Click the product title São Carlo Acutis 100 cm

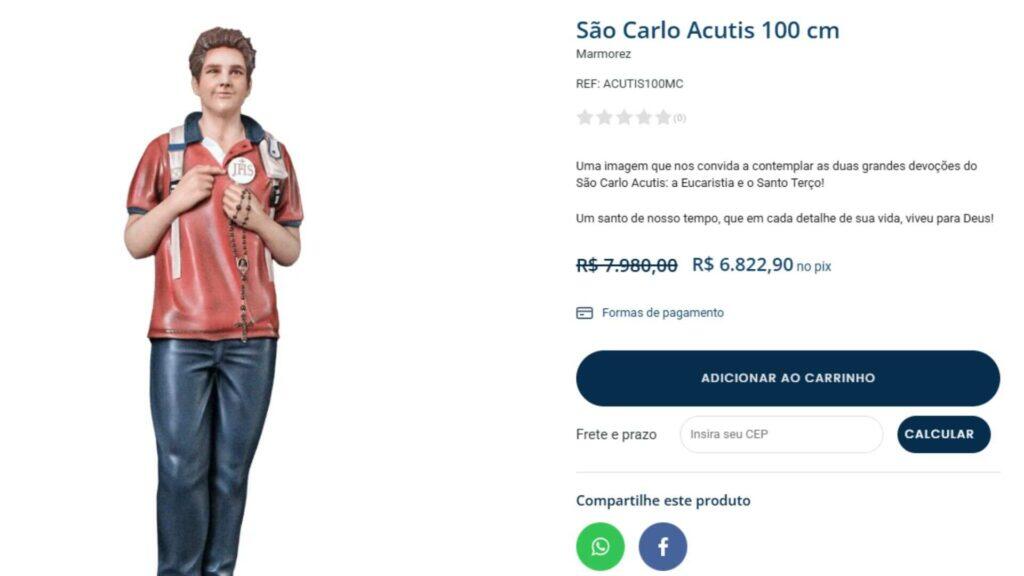(707, 30)
